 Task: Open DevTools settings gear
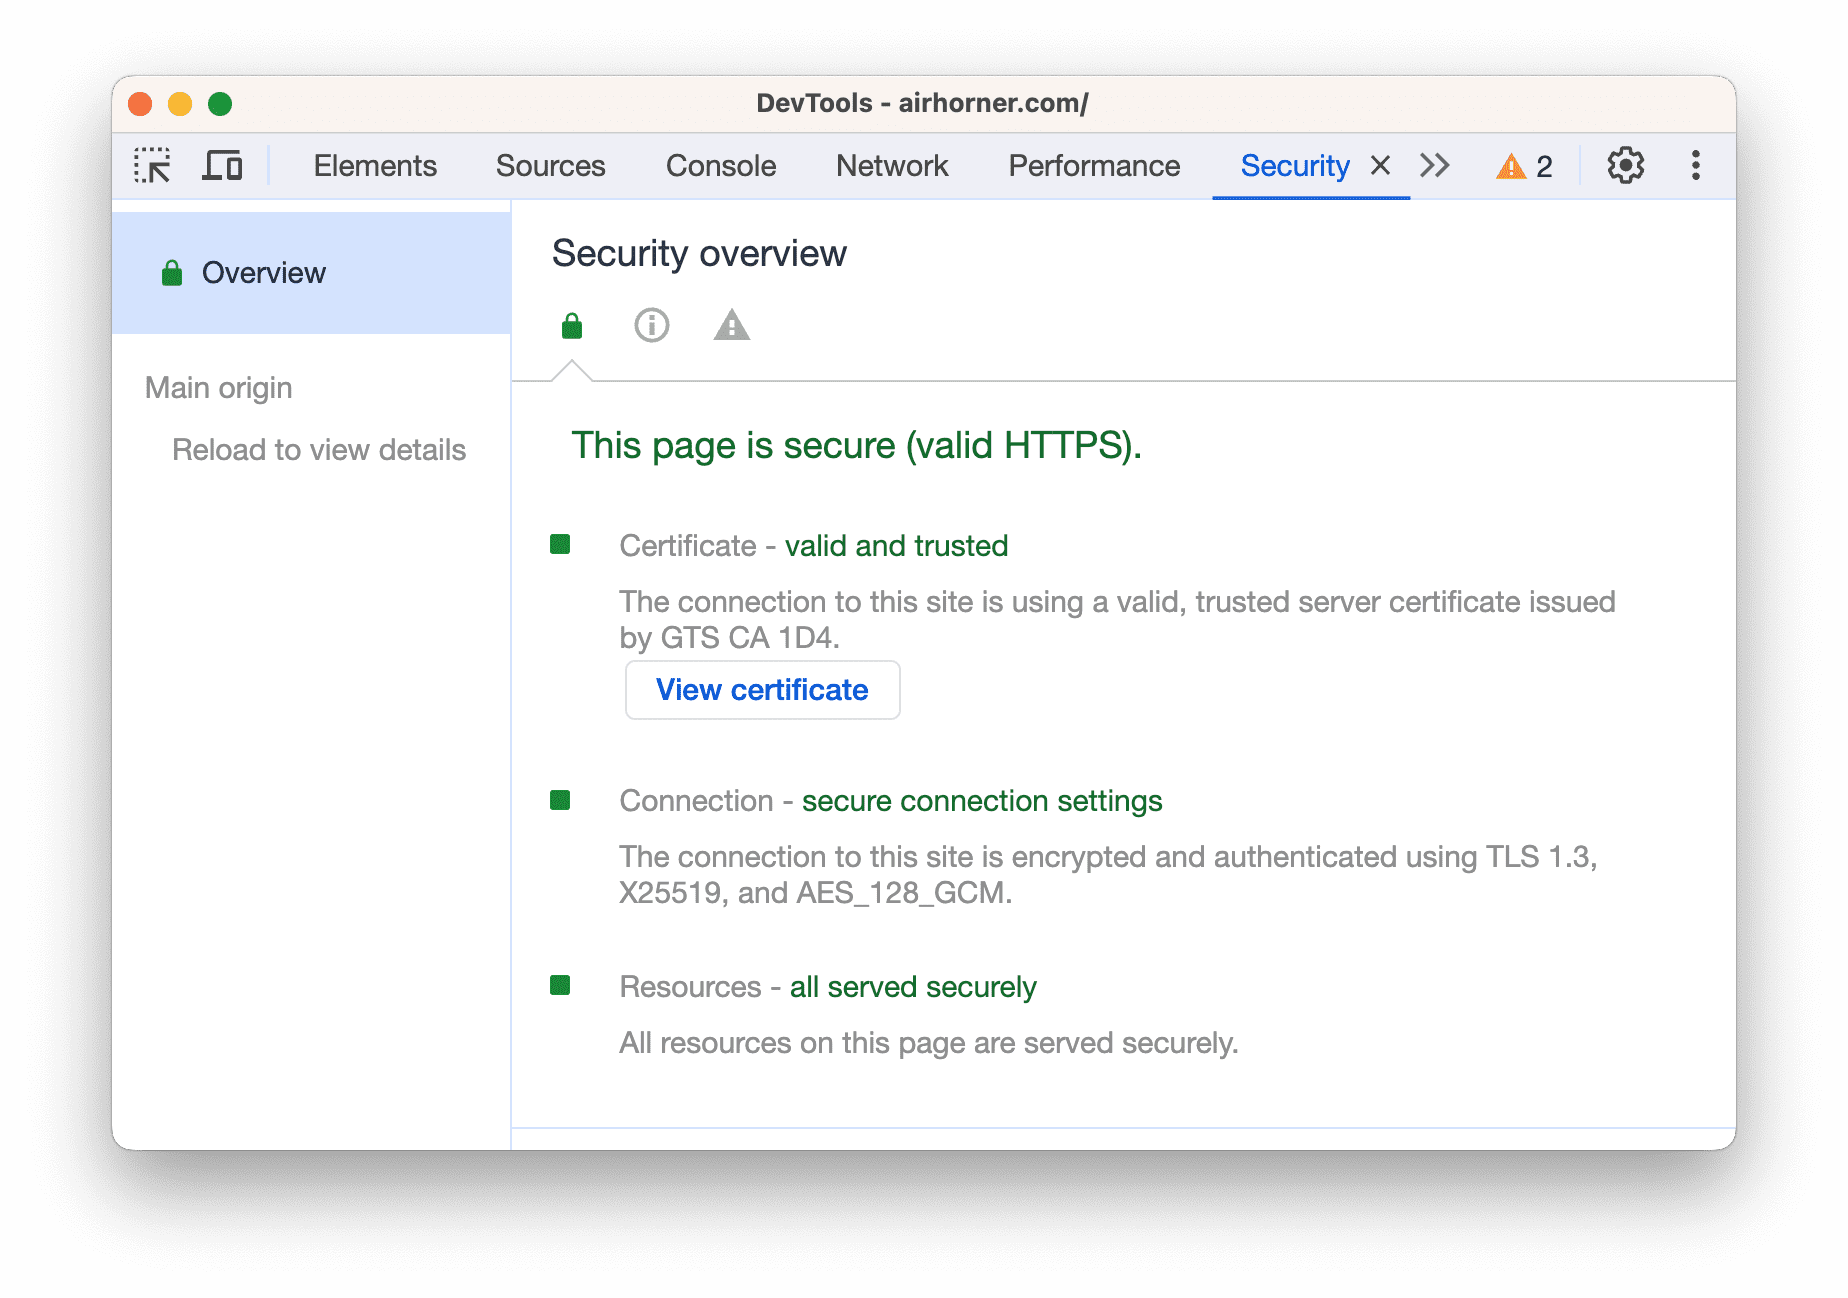[1625, 166]
